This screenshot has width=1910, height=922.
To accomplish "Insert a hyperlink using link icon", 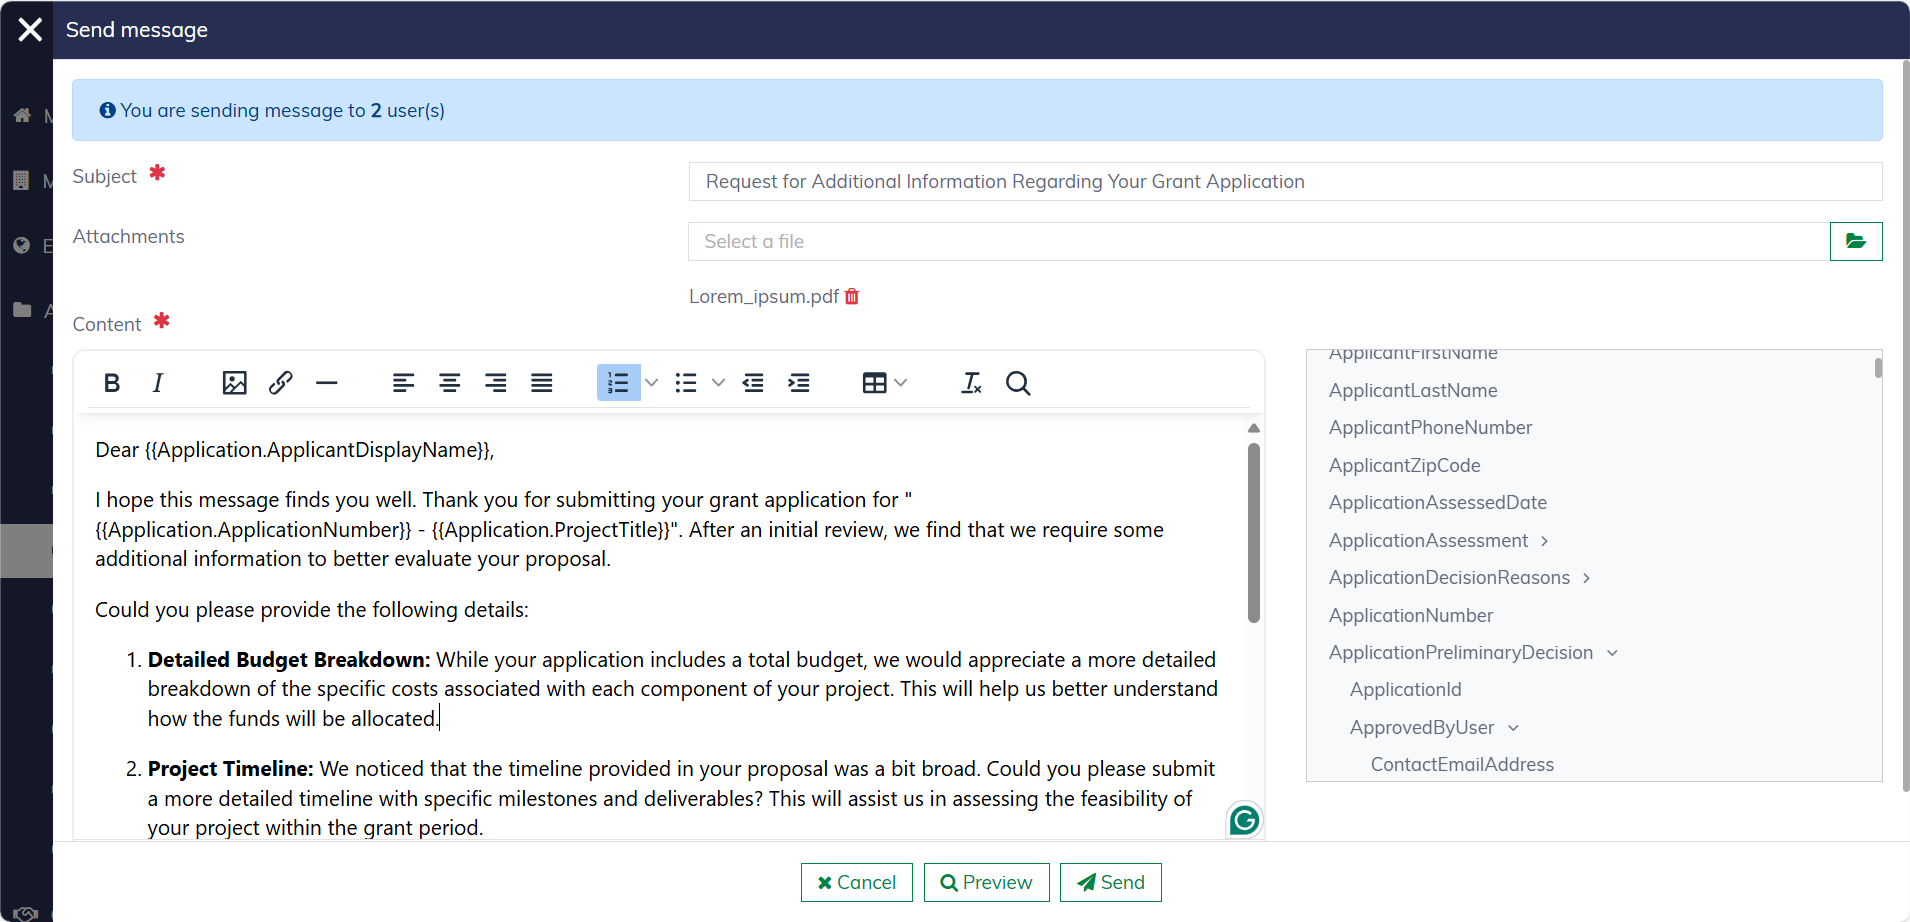I will [280, 383].
